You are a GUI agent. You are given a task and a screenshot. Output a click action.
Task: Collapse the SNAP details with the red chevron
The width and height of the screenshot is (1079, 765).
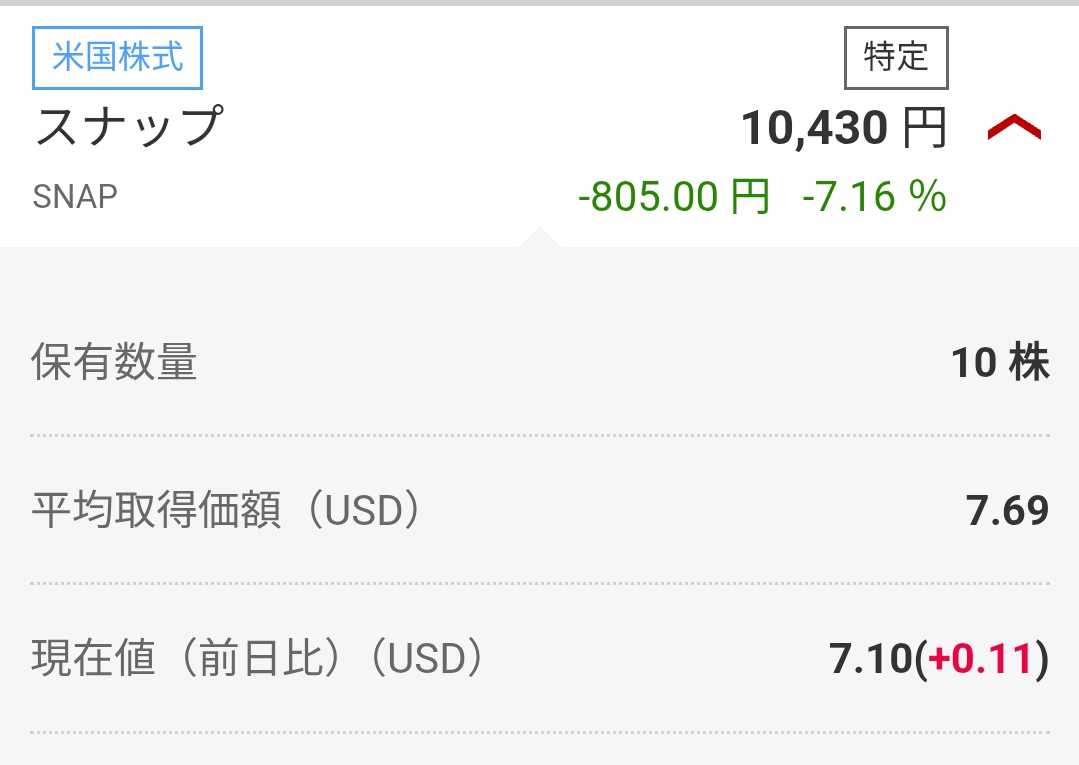[x=1014, y=129]
